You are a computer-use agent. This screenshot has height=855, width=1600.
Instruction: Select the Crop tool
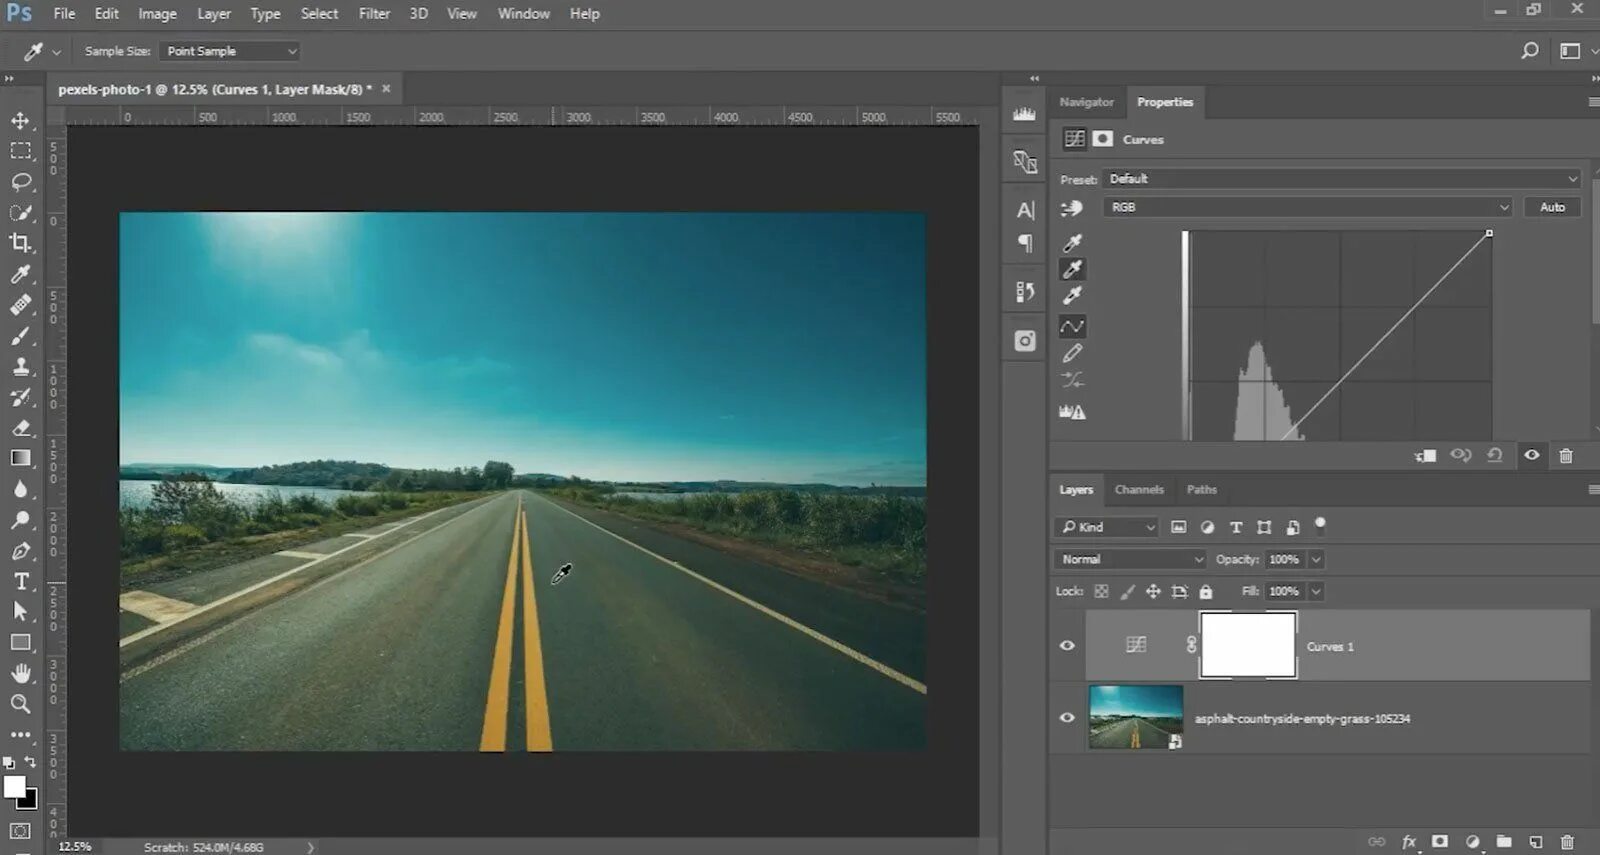(20, 243)
